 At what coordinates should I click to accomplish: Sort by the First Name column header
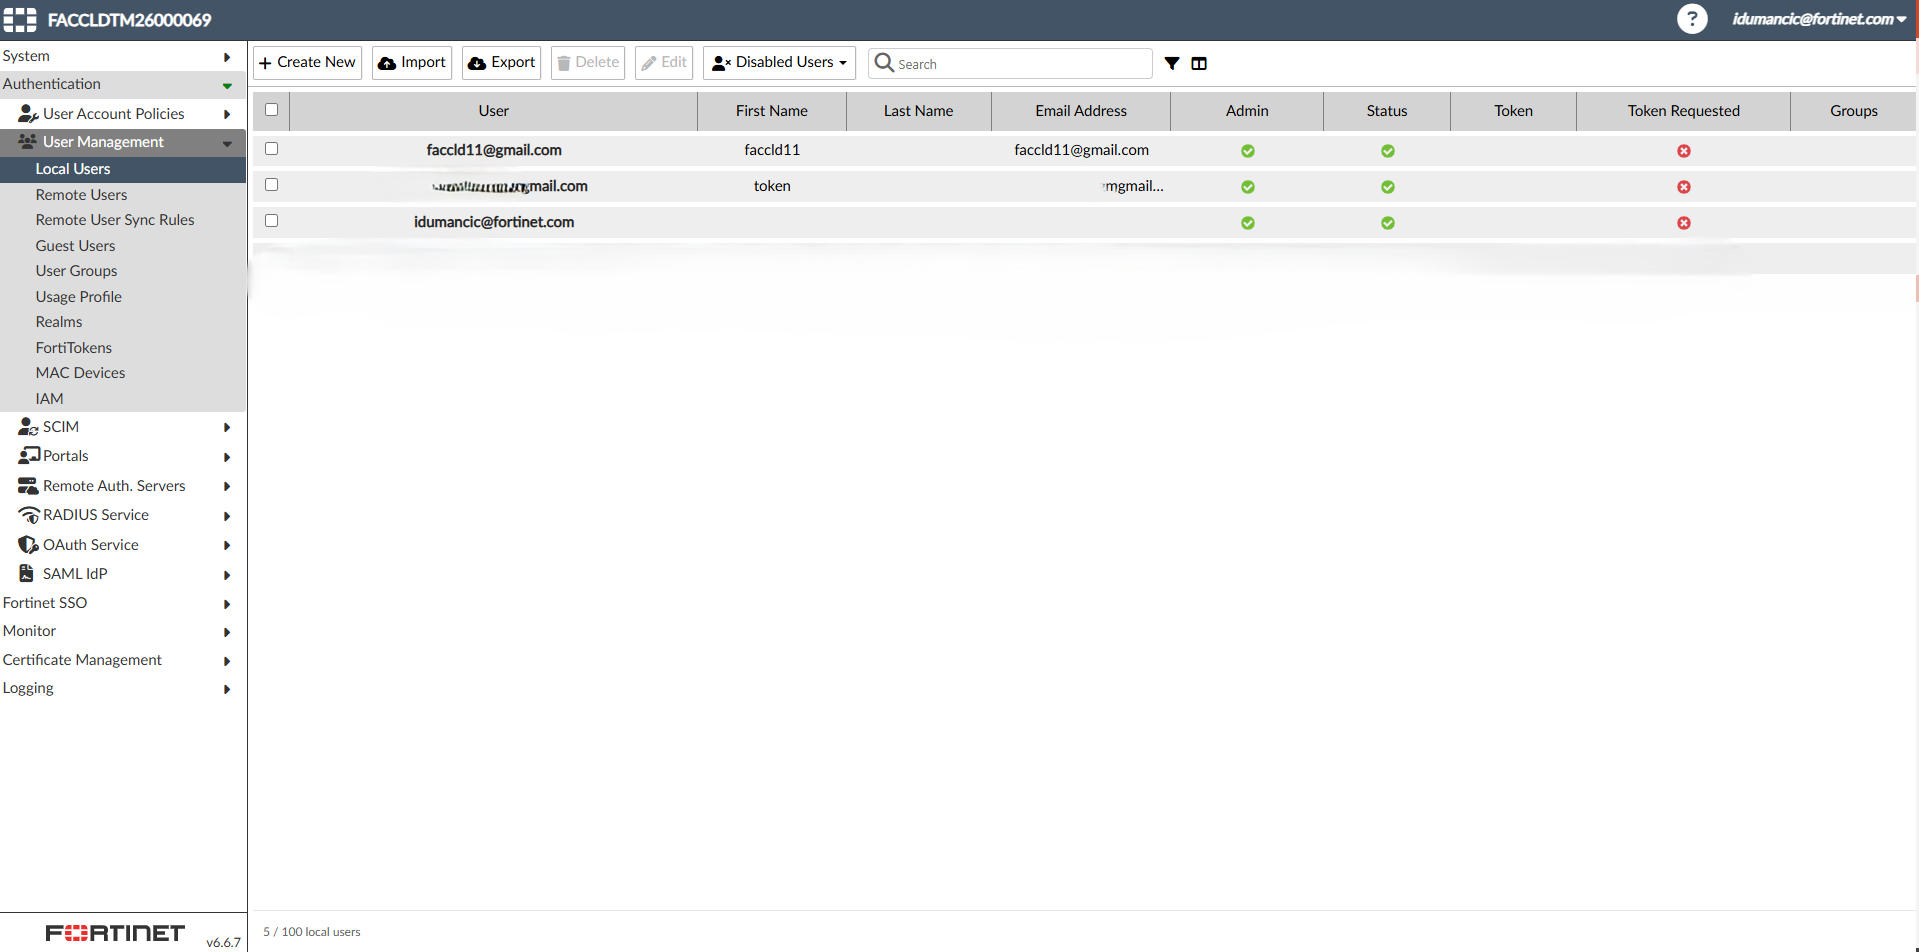[x=772, y=111]
